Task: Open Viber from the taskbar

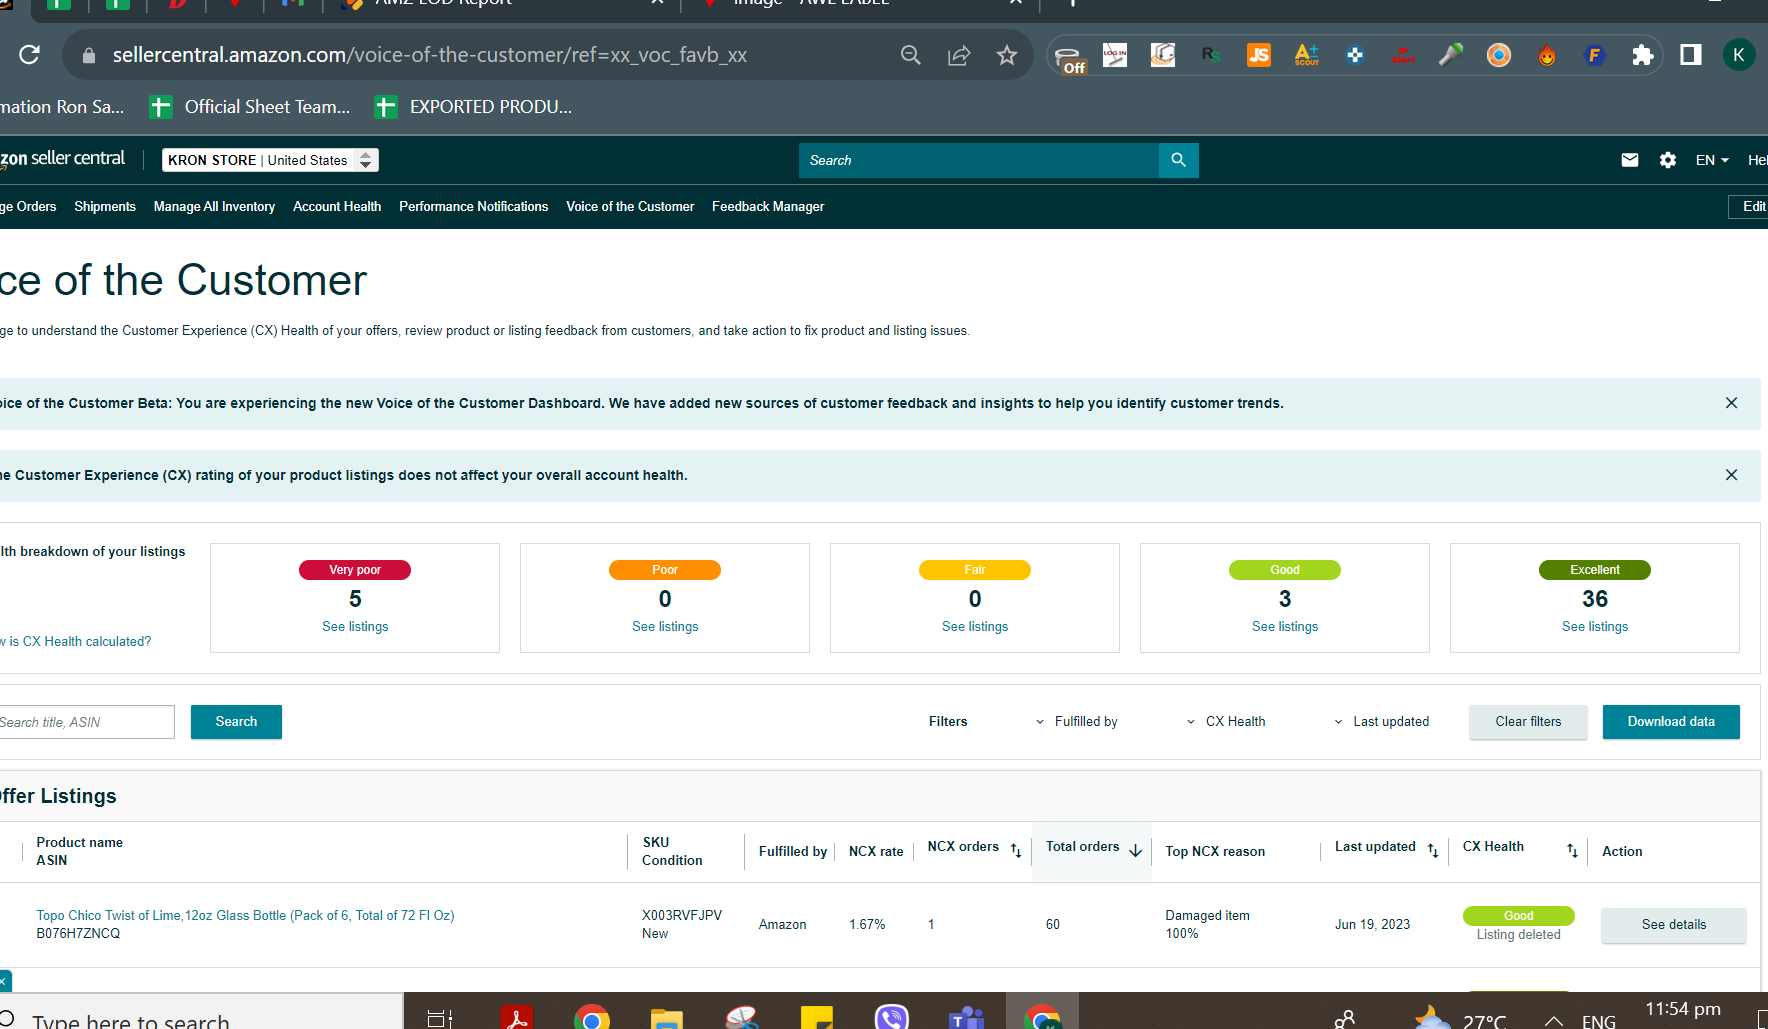Action: click(x=892, y=1017)
